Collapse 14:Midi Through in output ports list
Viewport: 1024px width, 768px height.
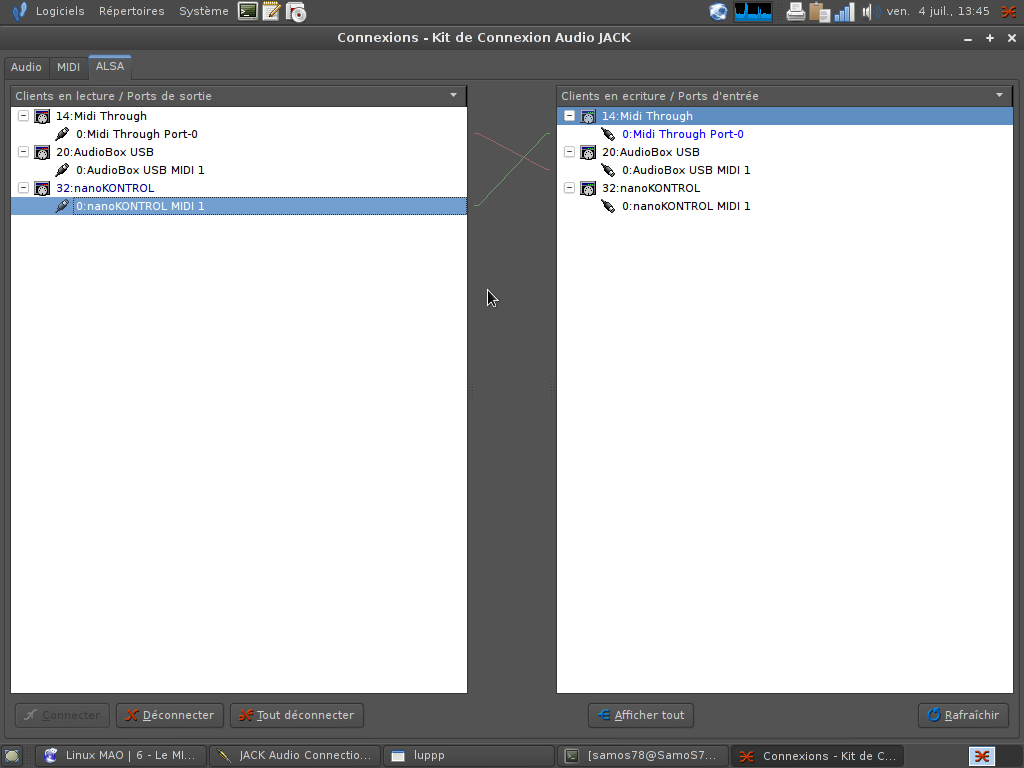[x=24, y=116]
